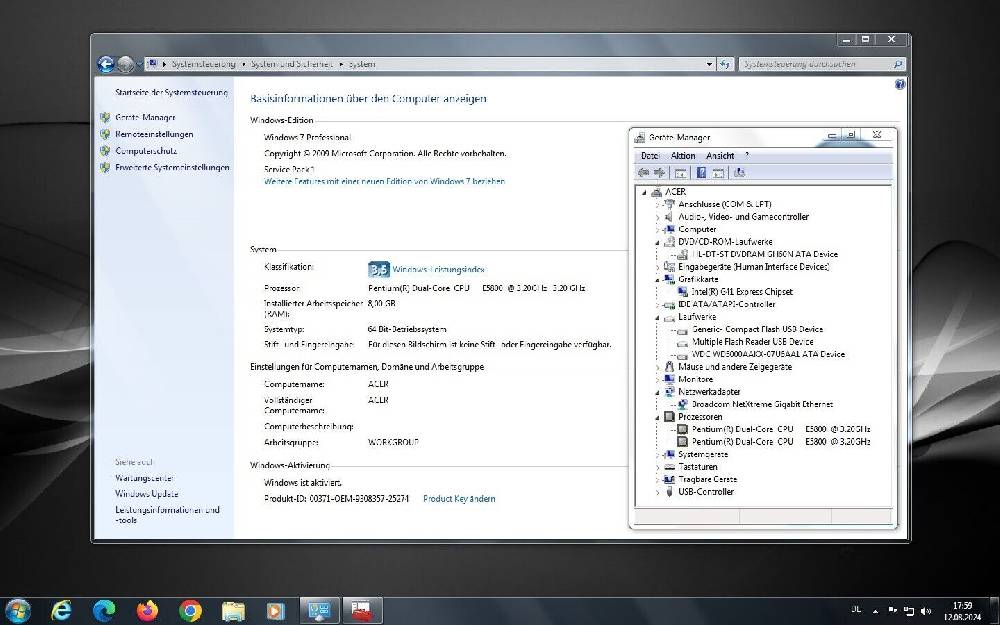Expand the Computer category arrow
Screen dimensions: 1000x625
(x=658, y=230)
